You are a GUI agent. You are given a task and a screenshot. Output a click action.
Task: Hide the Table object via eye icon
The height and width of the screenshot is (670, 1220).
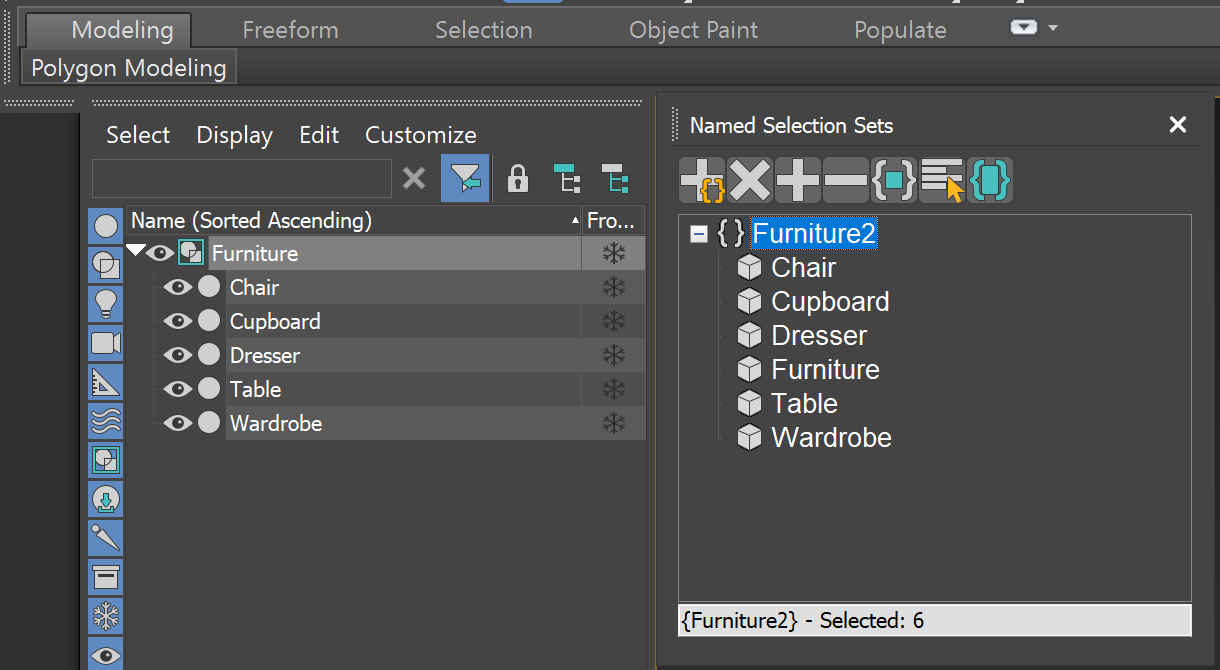click(177, 390)
